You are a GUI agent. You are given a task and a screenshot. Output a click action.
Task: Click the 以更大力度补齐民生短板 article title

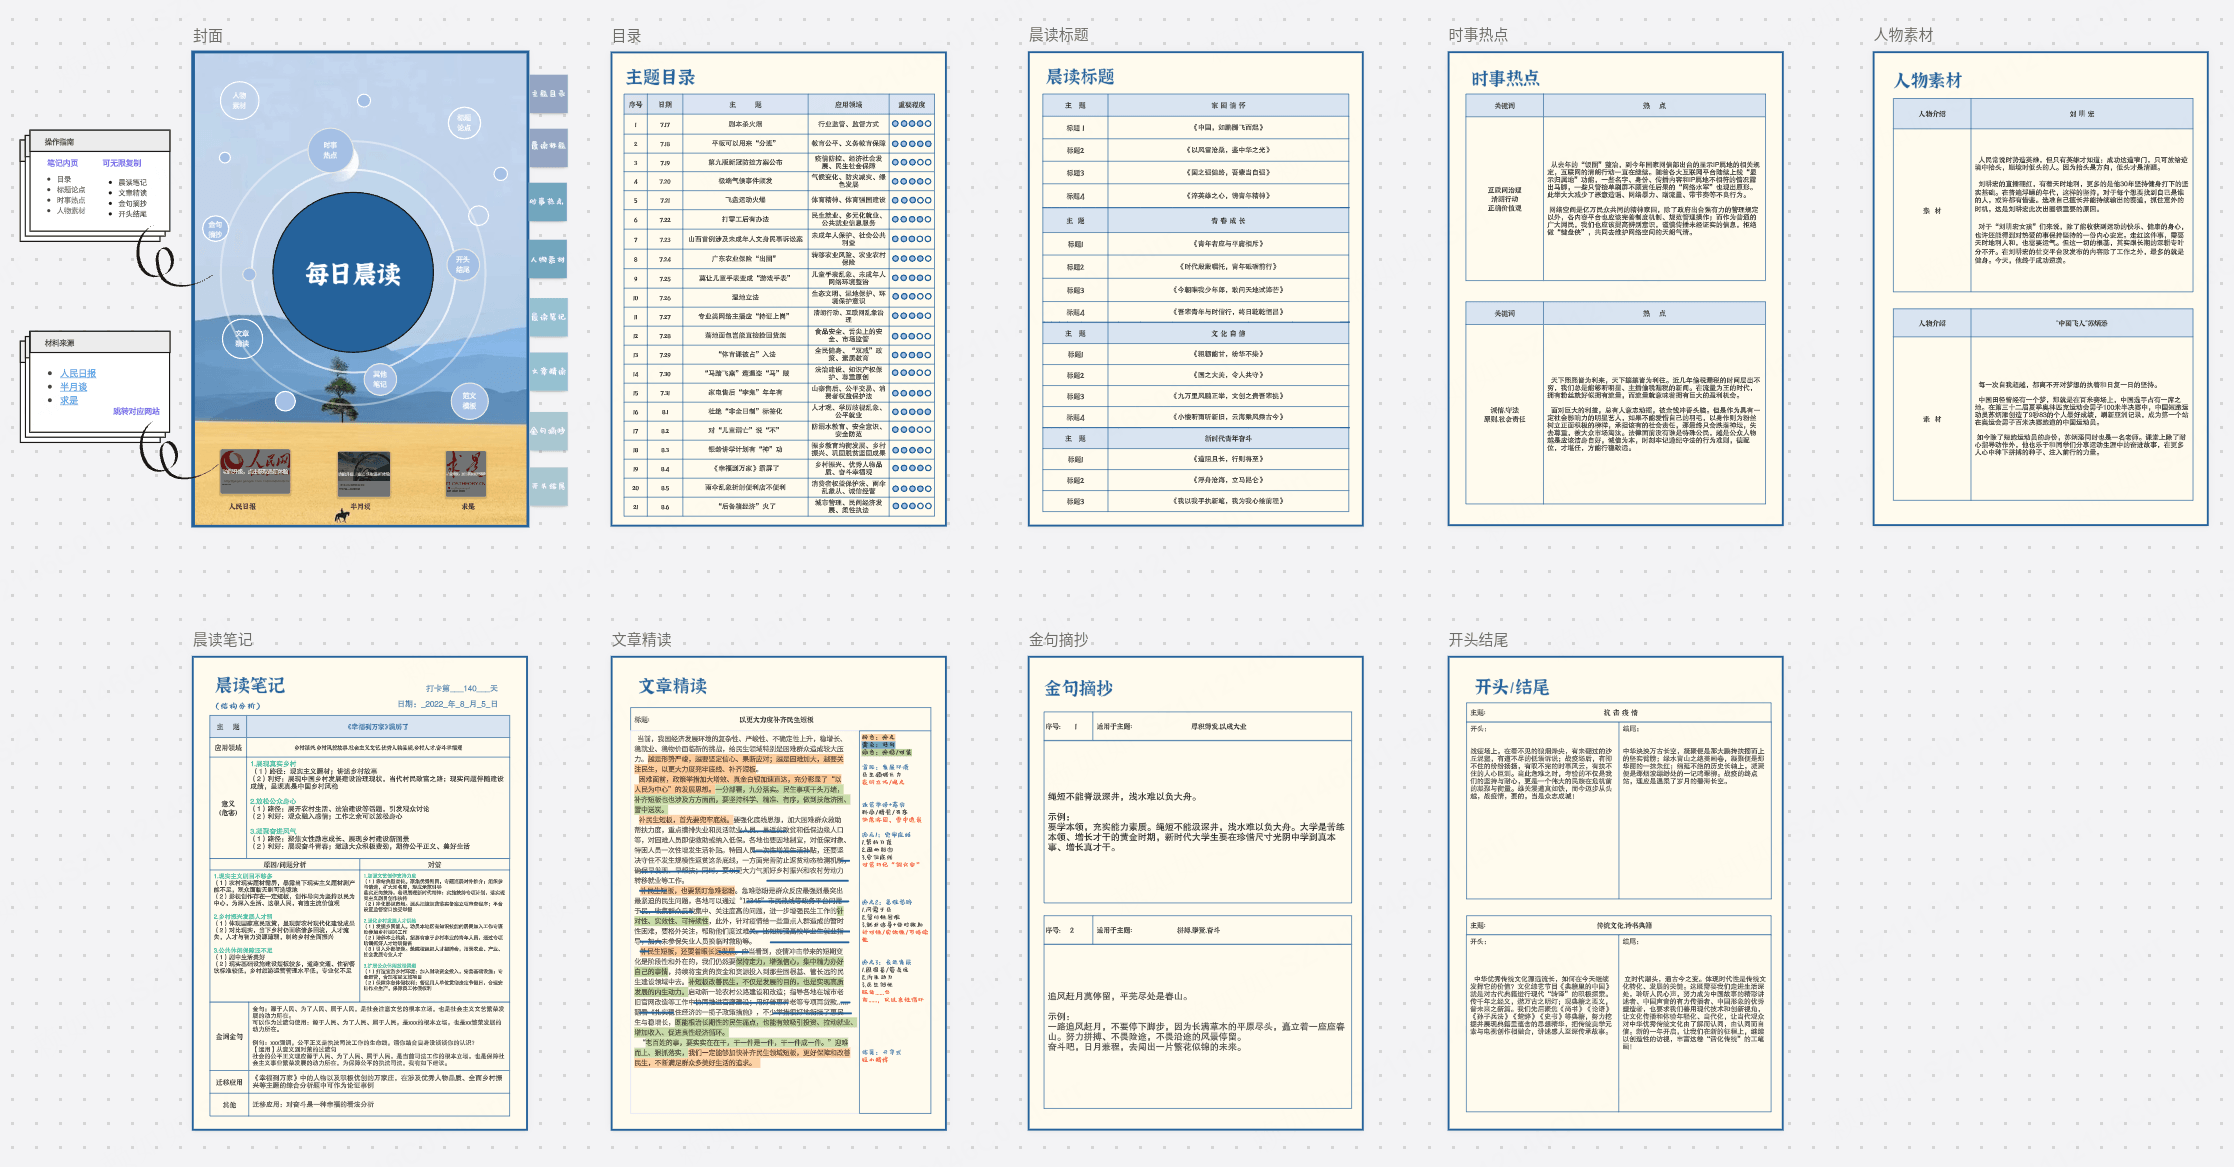pyautogui.click(x=776, y=719)
